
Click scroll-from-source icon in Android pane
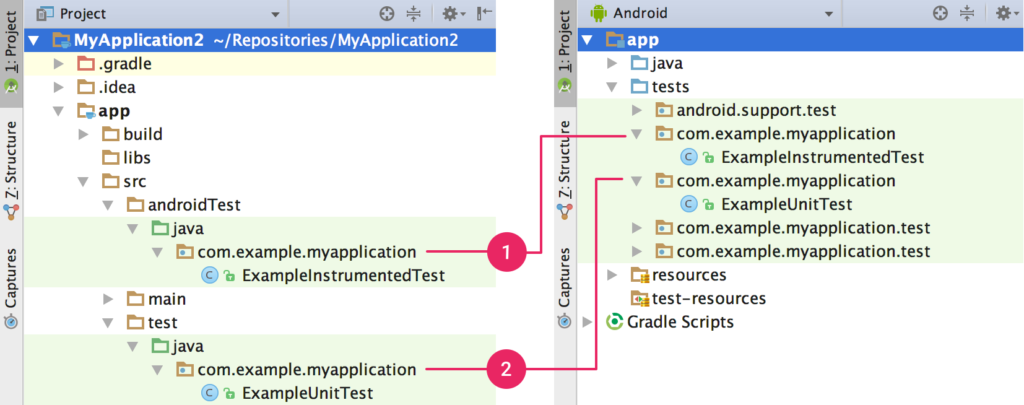[x=940, y=13]
